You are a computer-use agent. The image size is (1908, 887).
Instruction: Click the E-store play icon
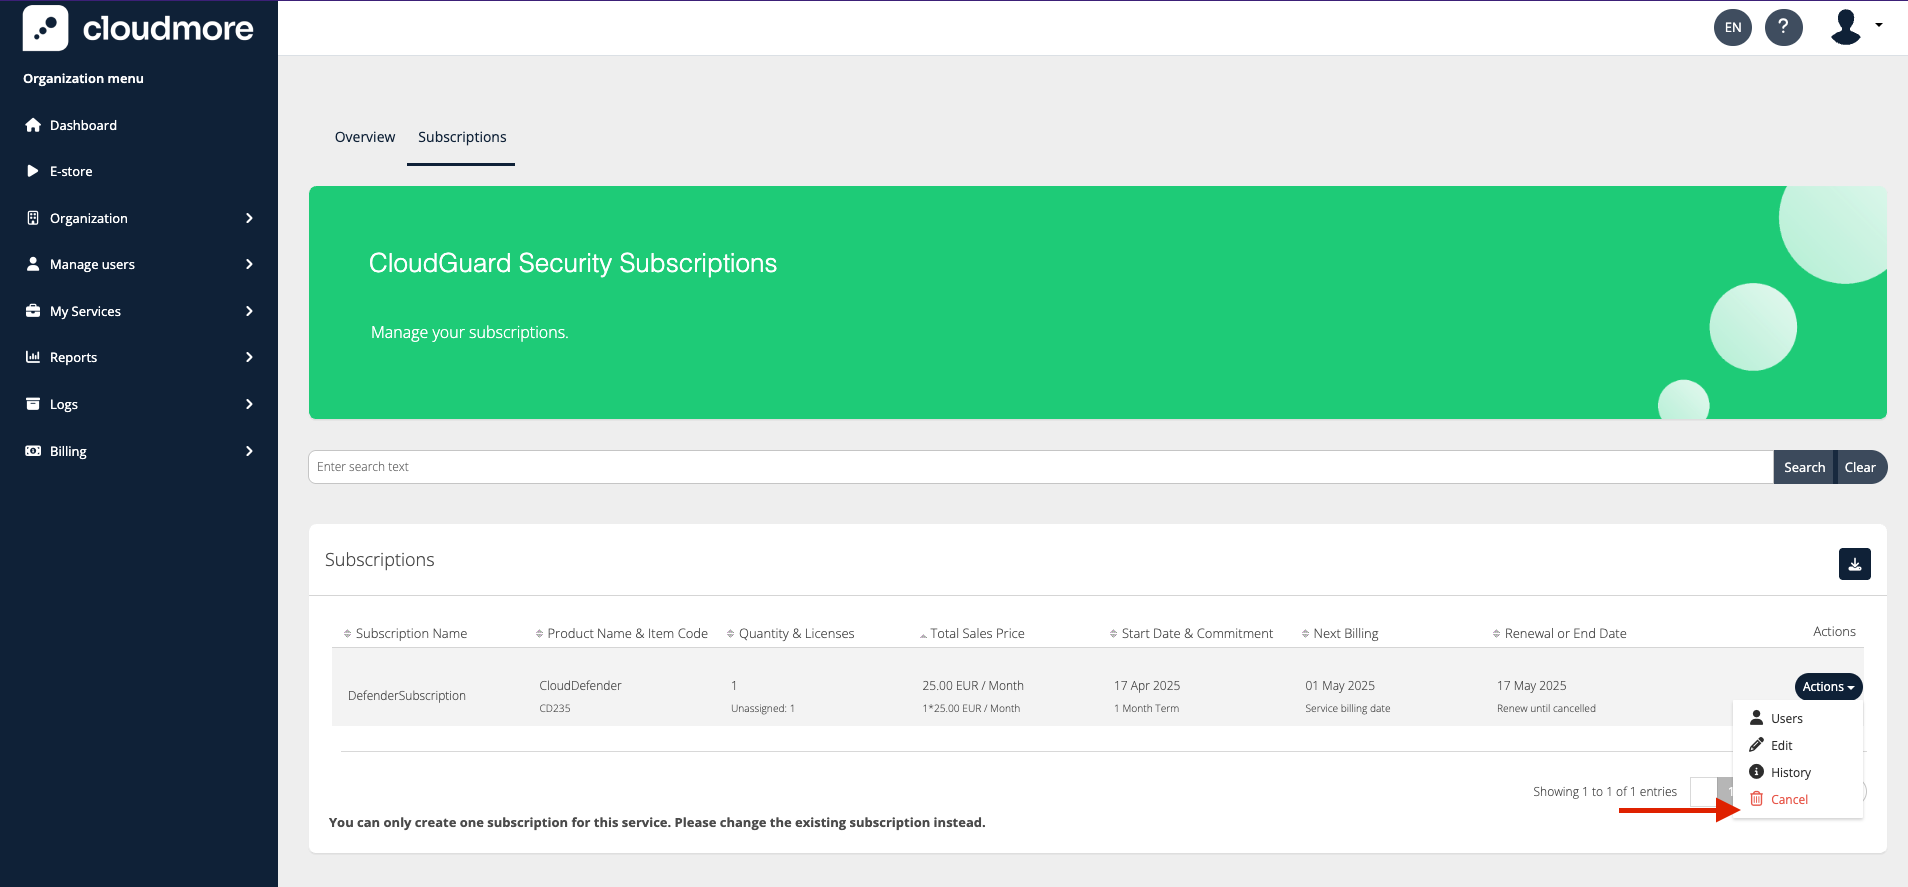[33, 171]
